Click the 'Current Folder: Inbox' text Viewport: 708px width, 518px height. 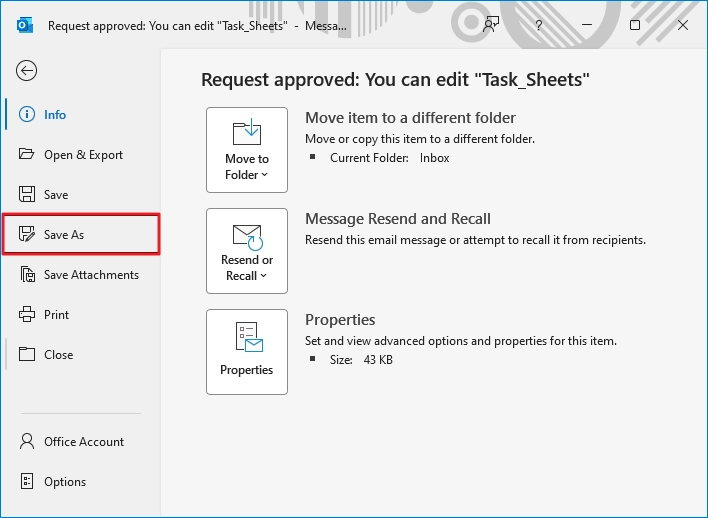pos(390,158)
